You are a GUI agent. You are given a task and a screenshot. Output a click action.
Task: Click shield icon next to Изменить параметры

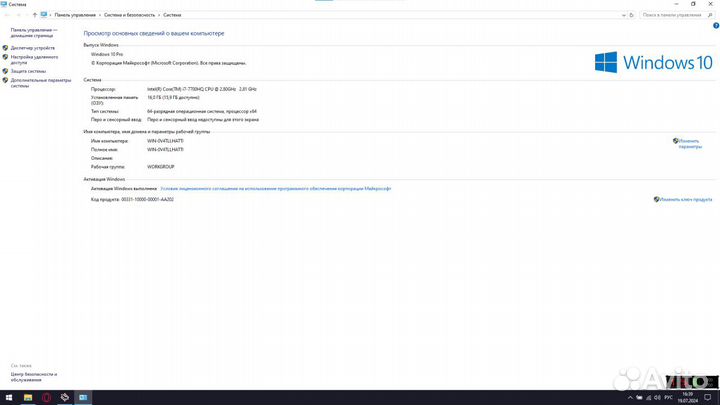tap(675, 141)
